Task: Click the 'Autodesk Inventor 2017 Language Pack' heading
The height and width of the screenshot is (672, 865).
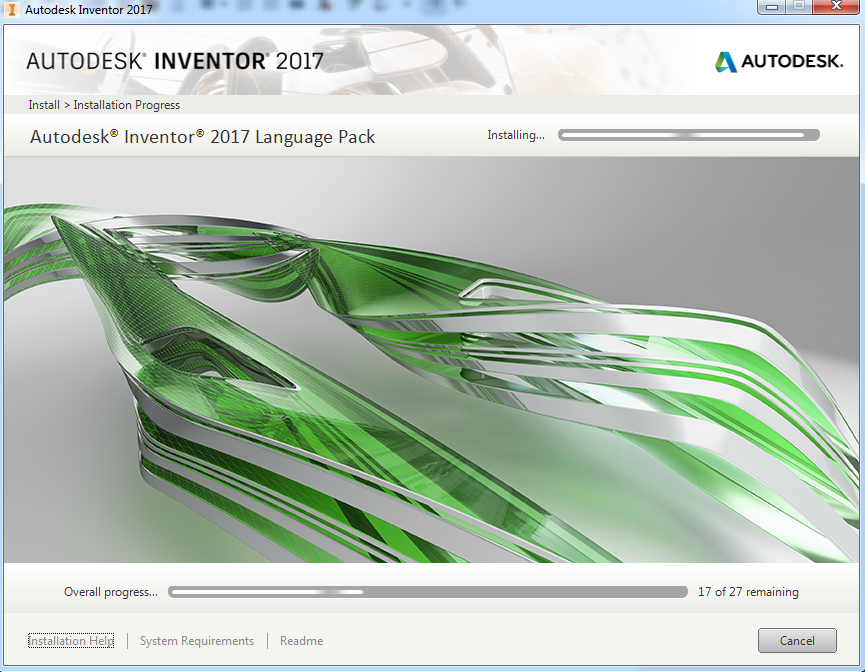Action: (202, 137)
